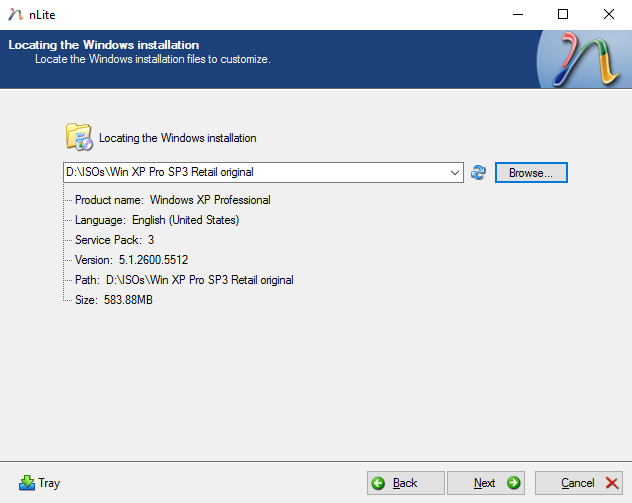The height and width of the screenshot is (503, 632).
Task: Select the Version: 5.1.2600.5512 row
Action: [x=131, y=260]
